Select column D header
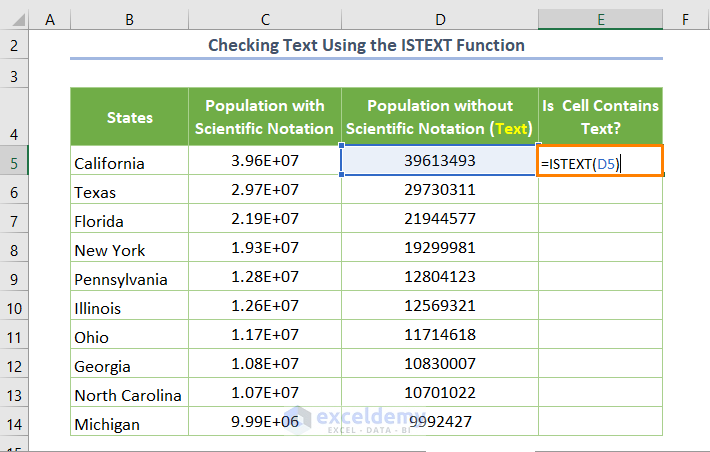 (x=439, y=19)
